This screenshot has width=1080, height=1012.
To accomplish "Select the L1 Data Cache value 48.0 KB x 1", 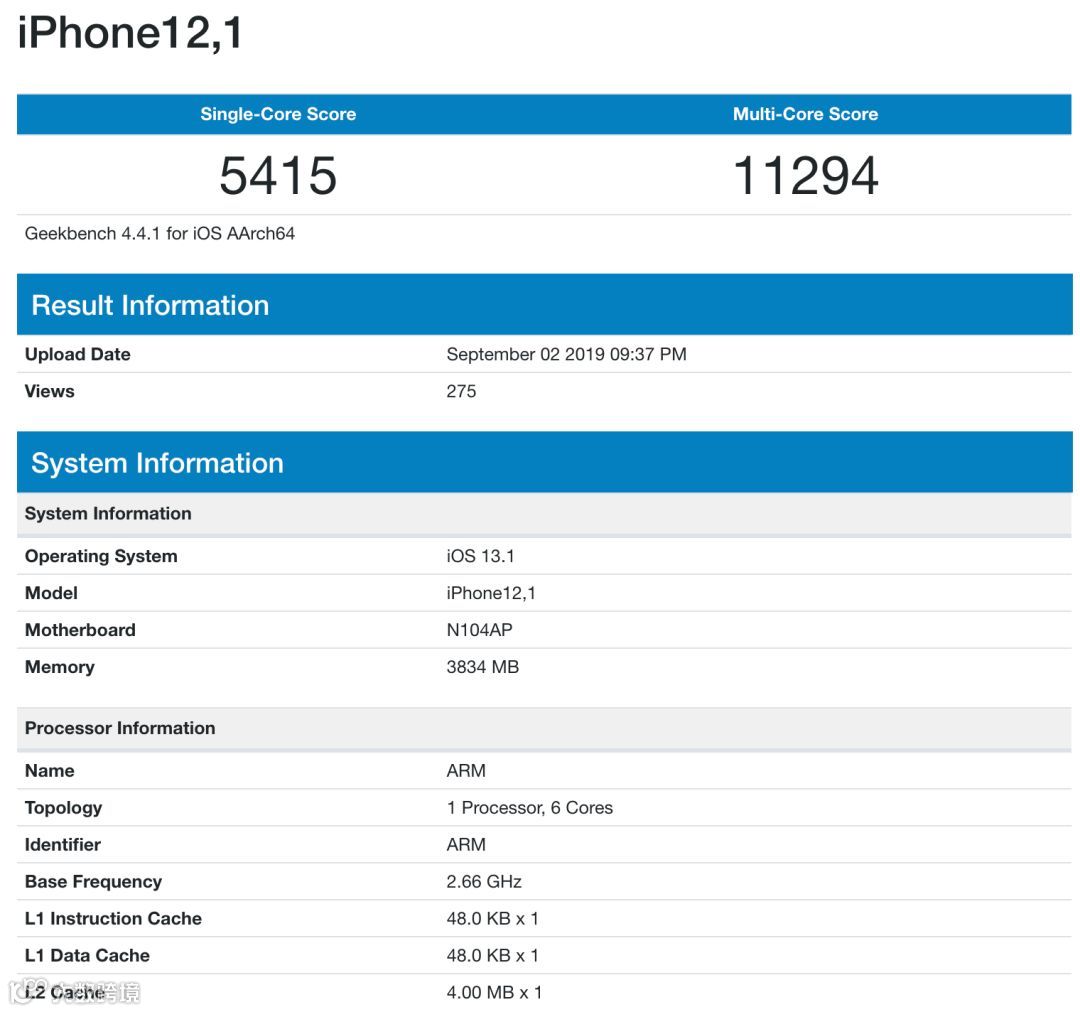I will click(x=492, y=956).
